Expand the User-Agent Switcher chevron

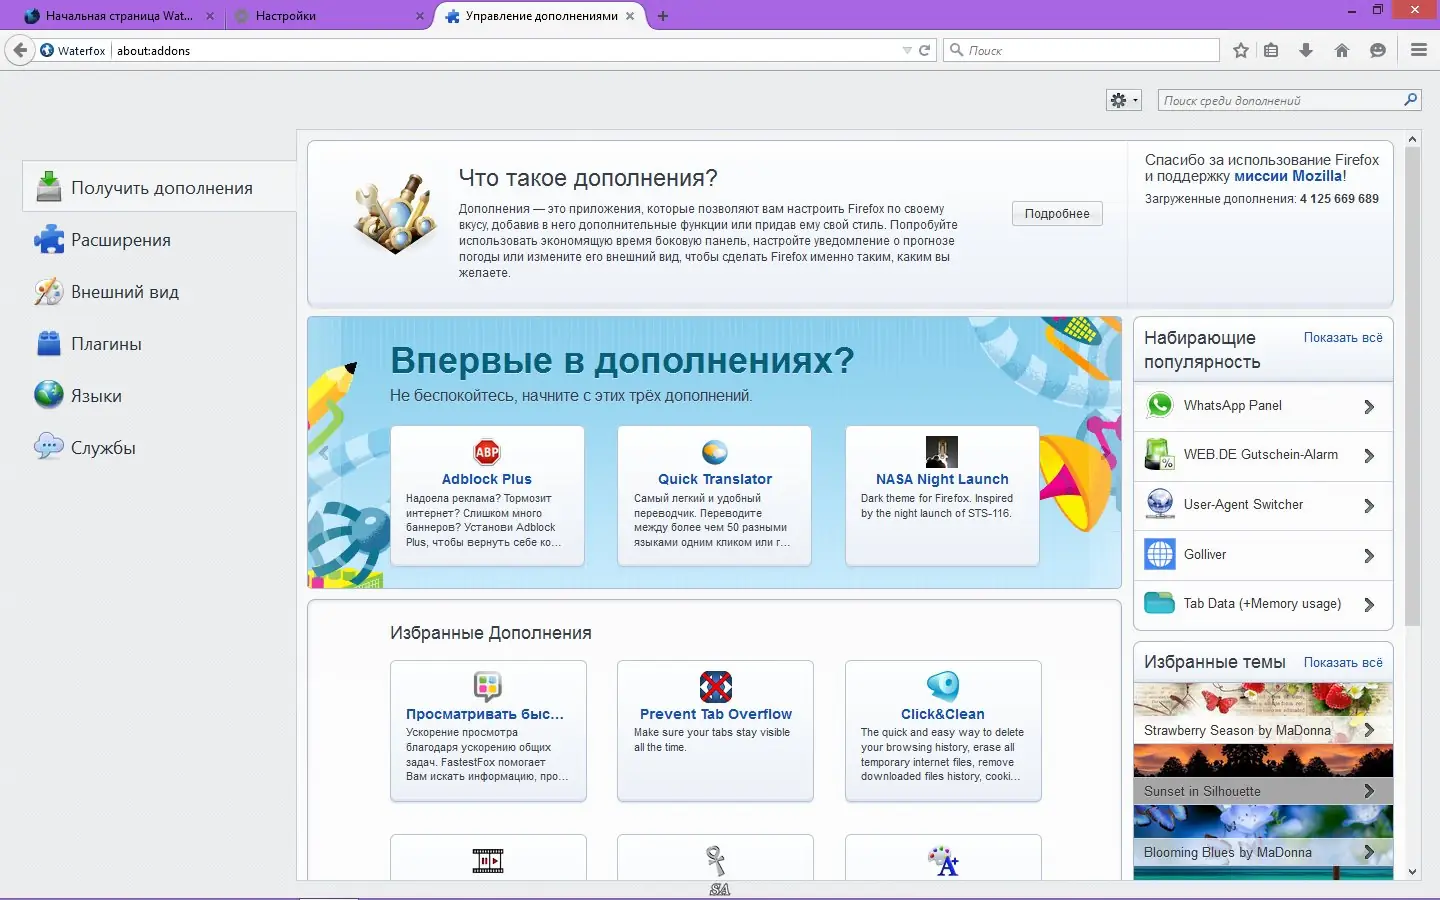pos(1369,506)
